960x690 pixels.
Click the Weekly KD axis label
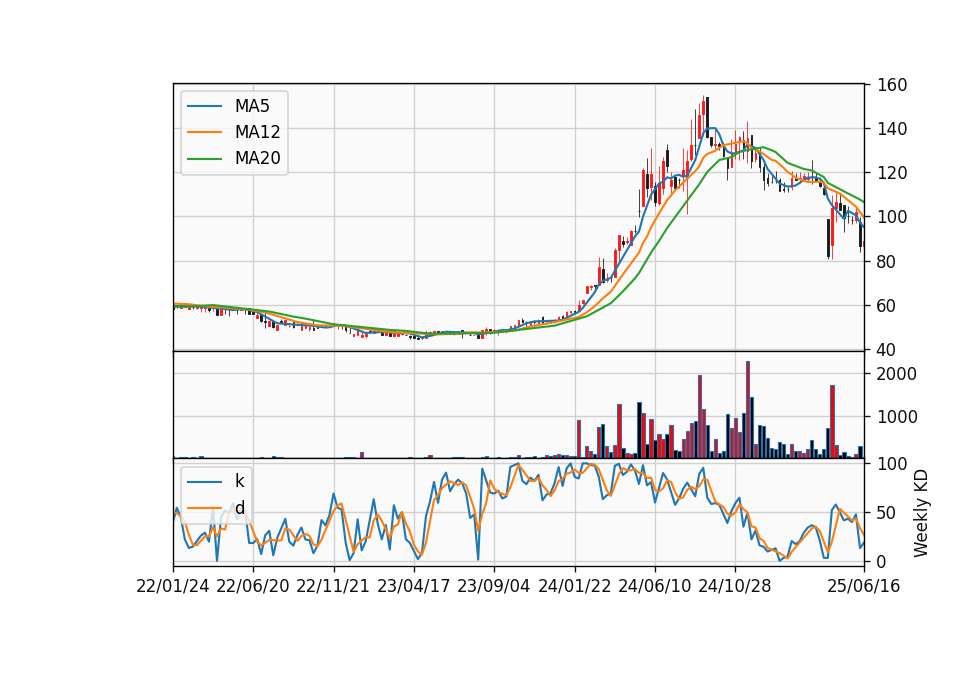coord(921,513)
